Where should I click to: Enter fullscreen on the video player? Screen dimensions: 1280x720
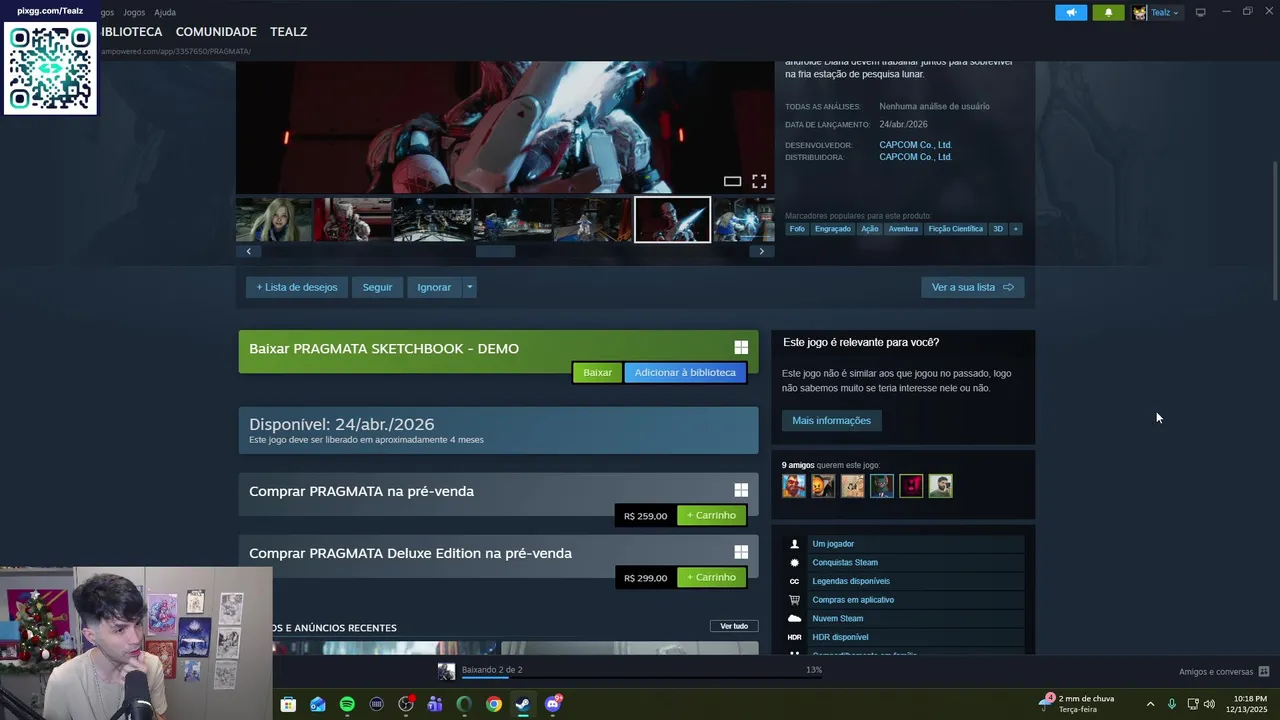click(x=759, y=181)
